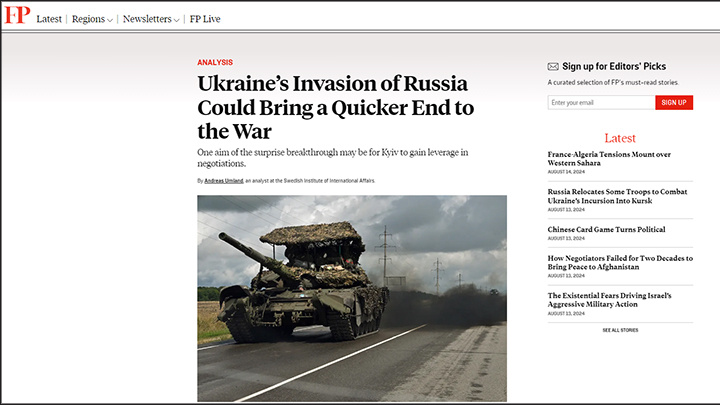Click the Sign up for Editors' Picks heading
The height and width of the screenshot is (405, 720).
click(x=614, y=67)
